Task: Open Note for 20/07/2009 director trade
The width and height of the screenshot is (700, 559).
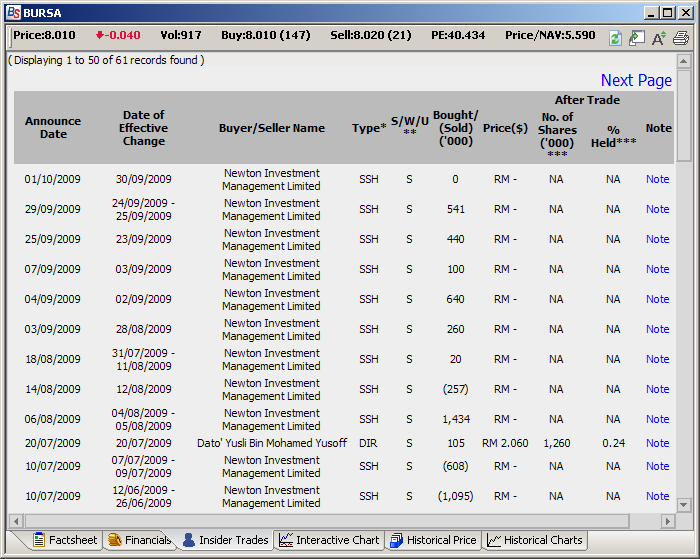Action: [x=657, y=443]
